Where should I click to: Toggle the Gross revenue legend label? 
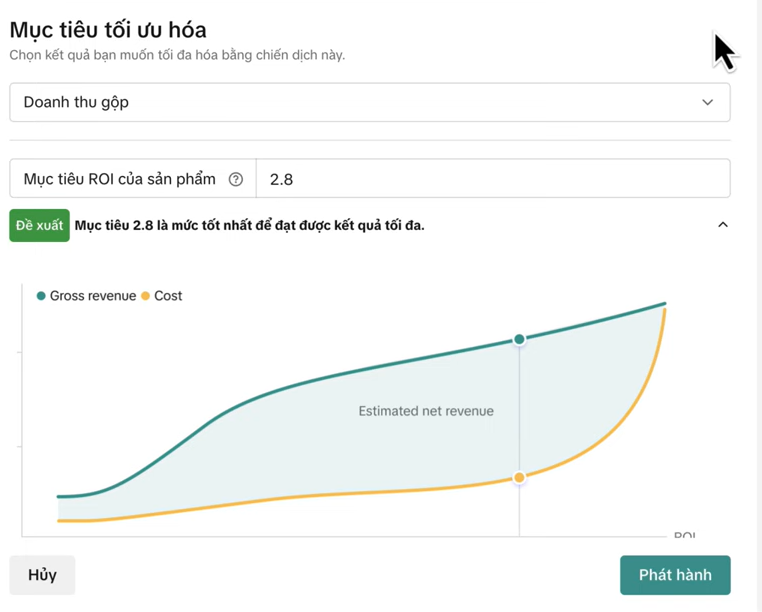92,296
